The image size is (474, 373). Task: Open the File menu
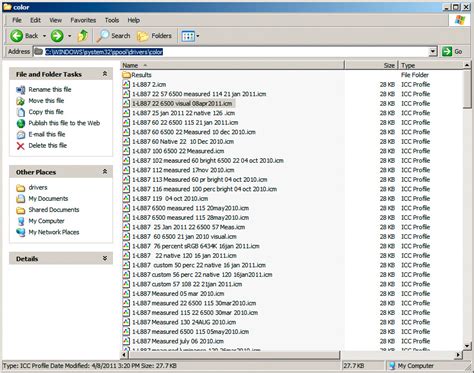tap(17, 20)
